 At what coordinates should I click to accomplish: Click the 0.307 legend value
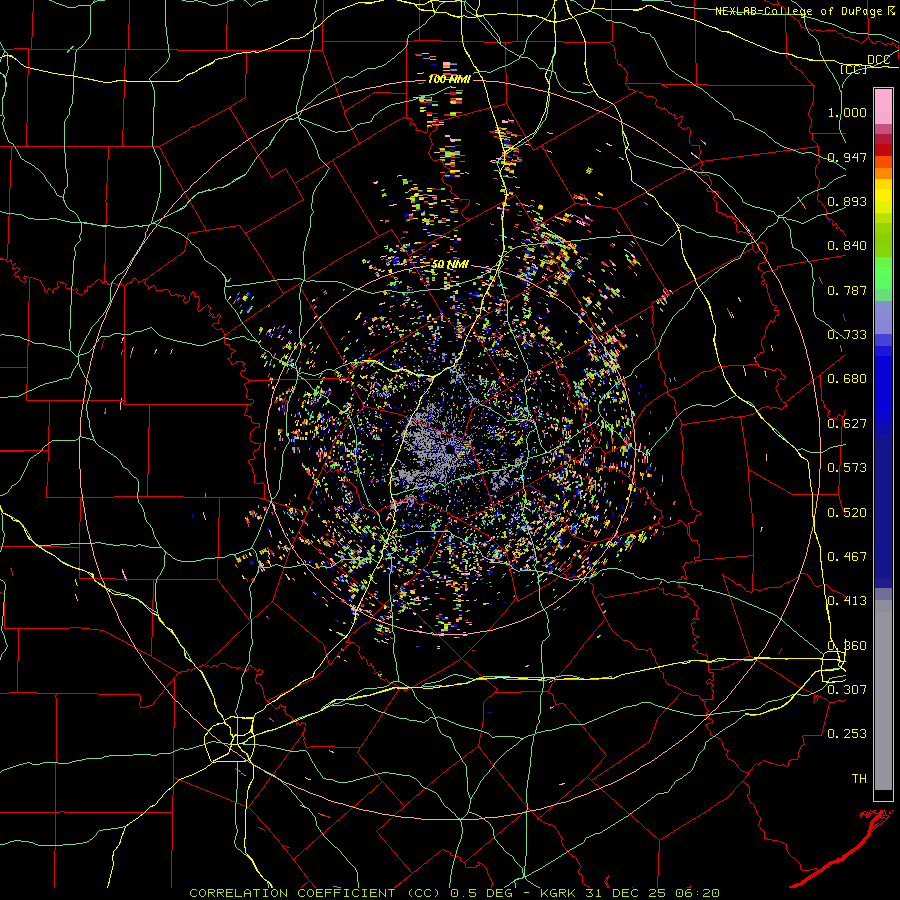847,689
